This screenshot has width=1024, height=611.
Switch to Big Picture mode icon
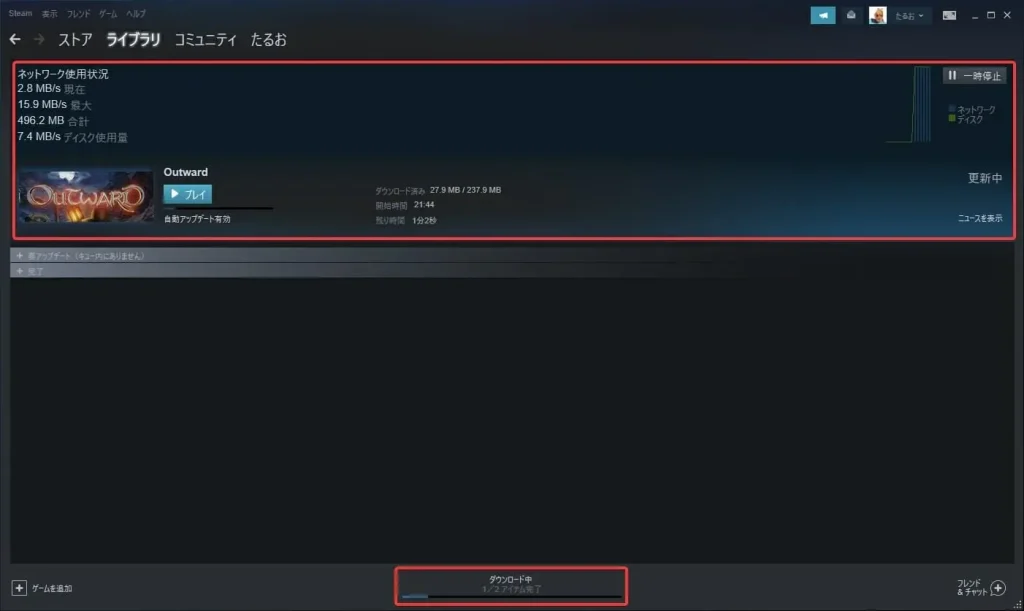point(949,15)
